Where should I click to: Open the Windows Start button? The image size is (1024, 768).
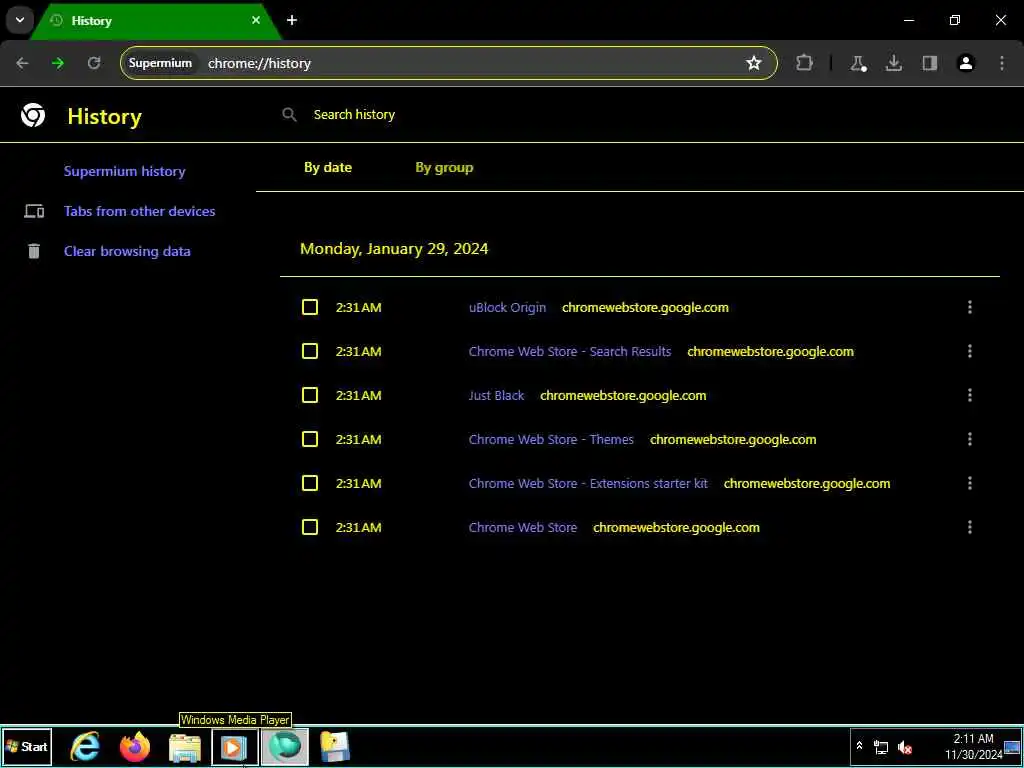tap(27, 746)
